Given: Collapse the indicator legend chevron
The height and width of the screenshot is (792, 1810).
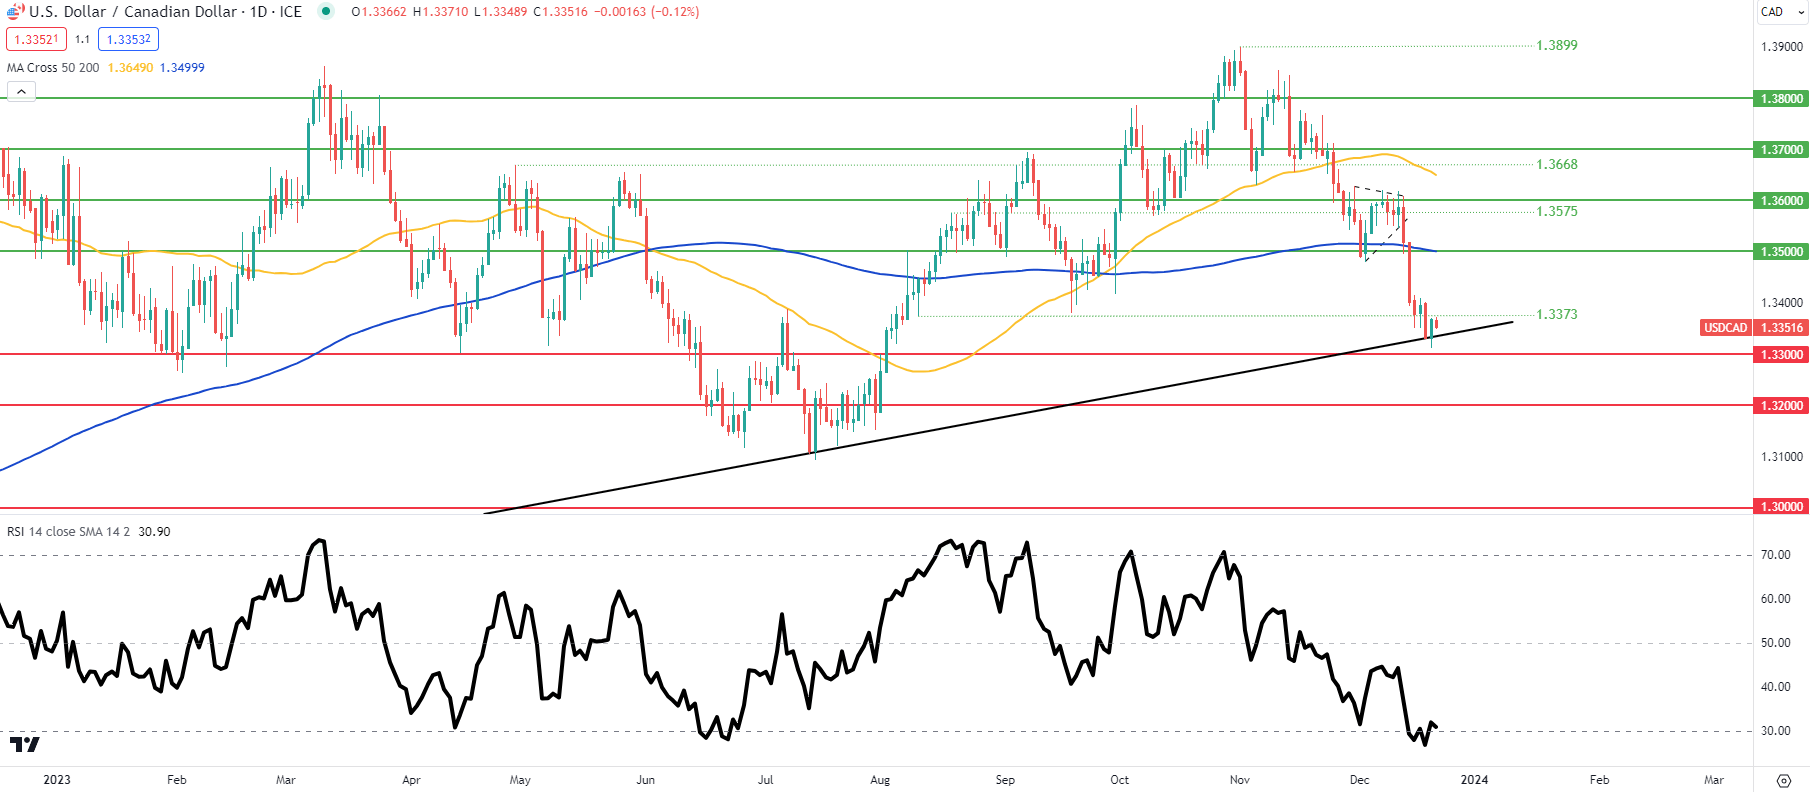Looking at the screenshot, I should tap(21, 92).
